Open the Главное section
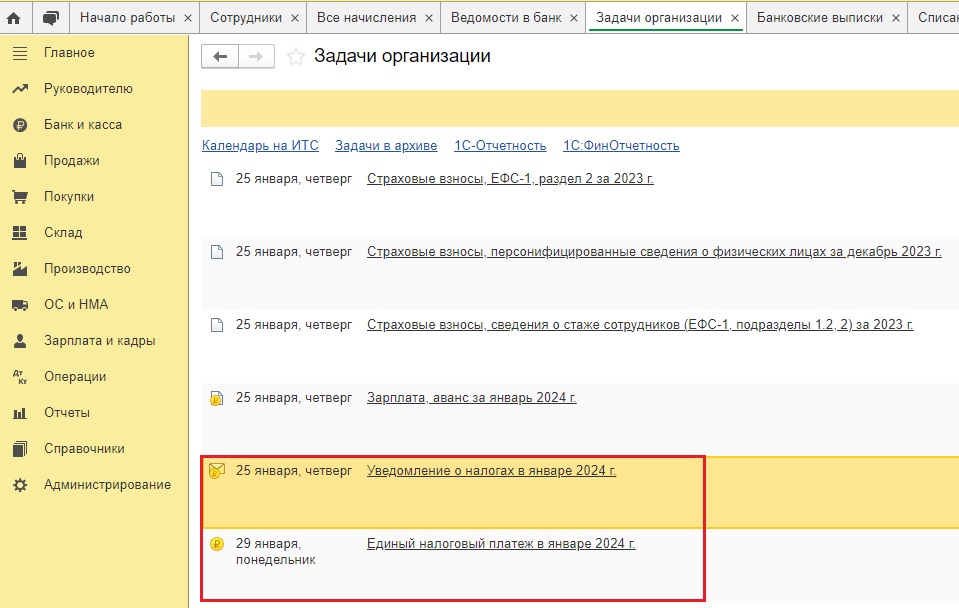The height and width of the screenshot is (608, 959). point(69,53)
